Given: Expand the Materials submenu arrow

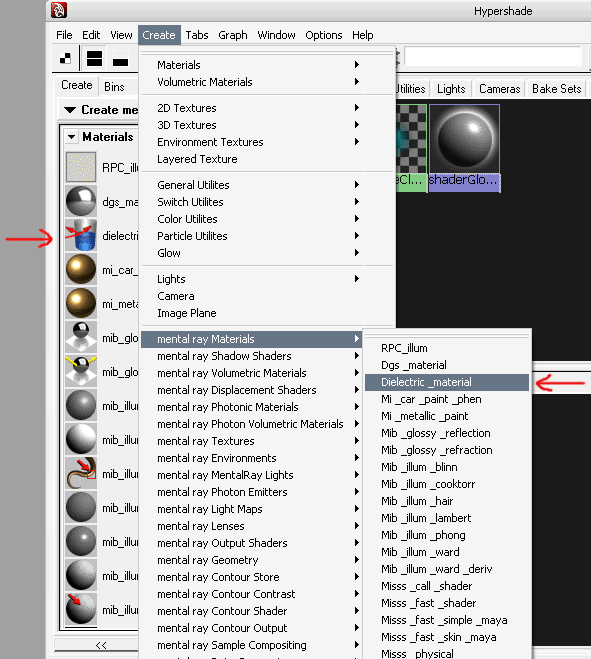Looking at the screenshot, I should click(x=356, y=65).
